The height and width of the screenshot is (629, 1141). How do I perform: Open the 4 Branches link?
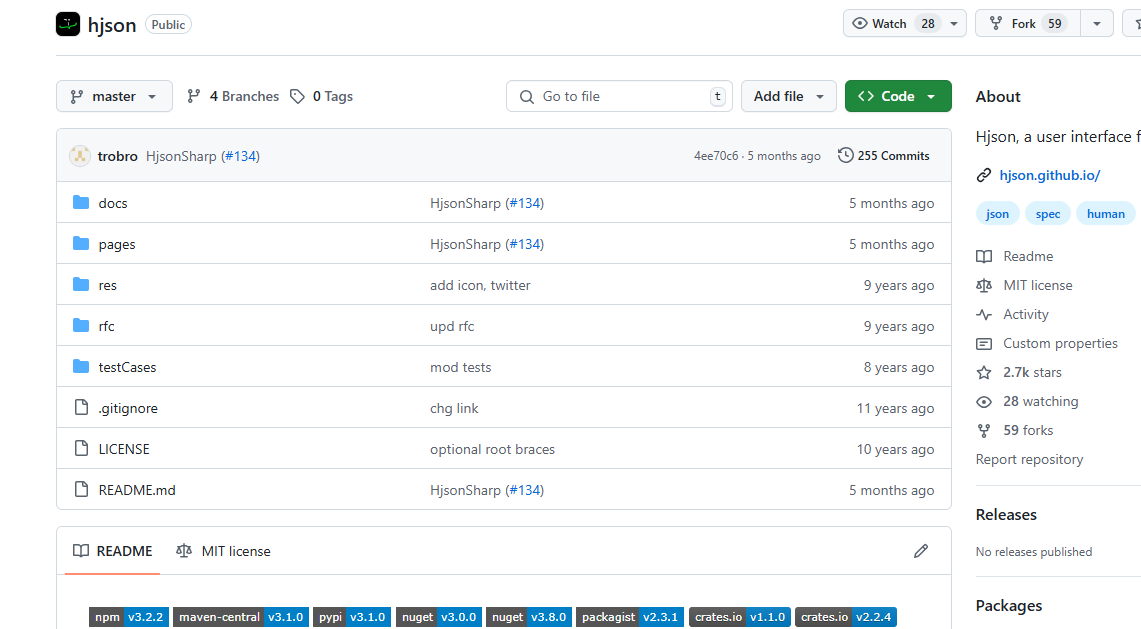click(233, 96)
